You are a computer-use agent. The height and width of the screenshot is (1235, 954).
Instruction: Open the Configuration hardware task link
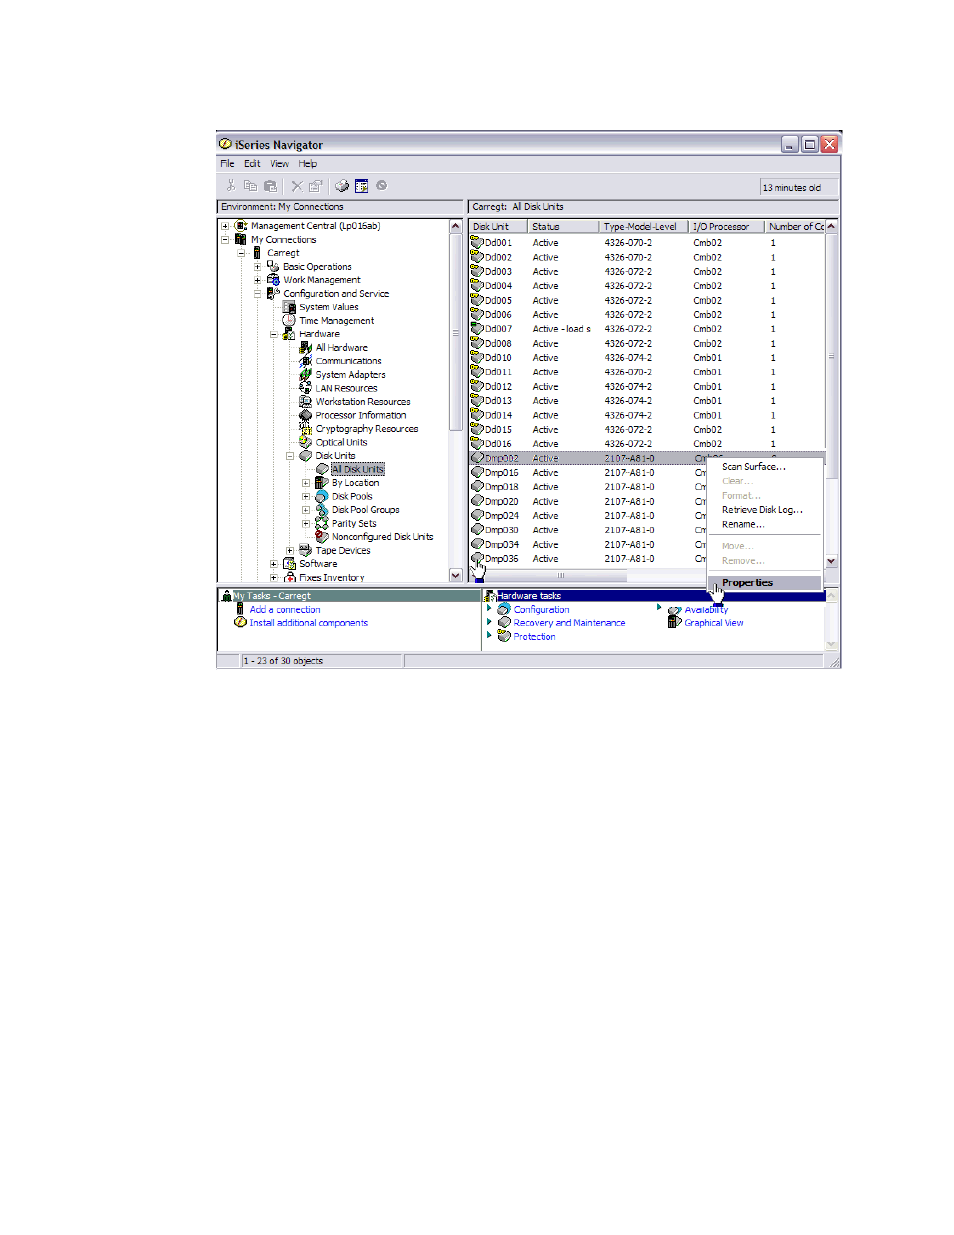(541, 610)
